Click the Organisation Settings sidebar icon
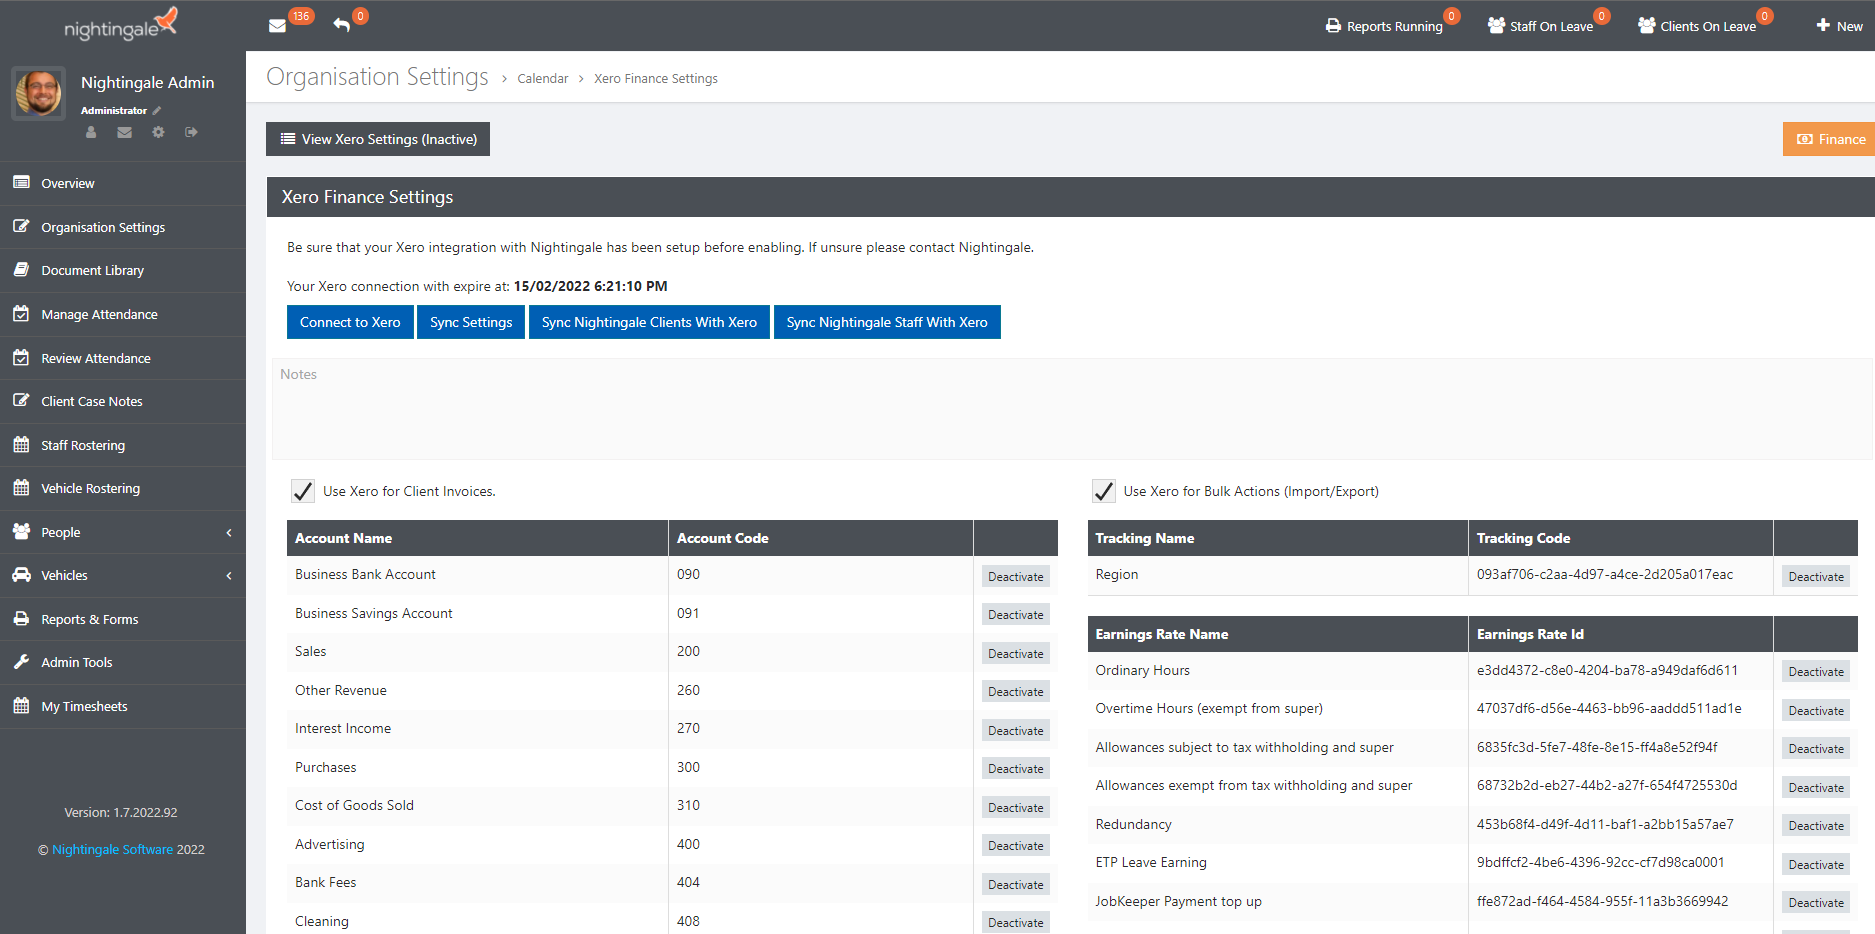This screenshot has width=1875, height=934. (x=21, y=227)
